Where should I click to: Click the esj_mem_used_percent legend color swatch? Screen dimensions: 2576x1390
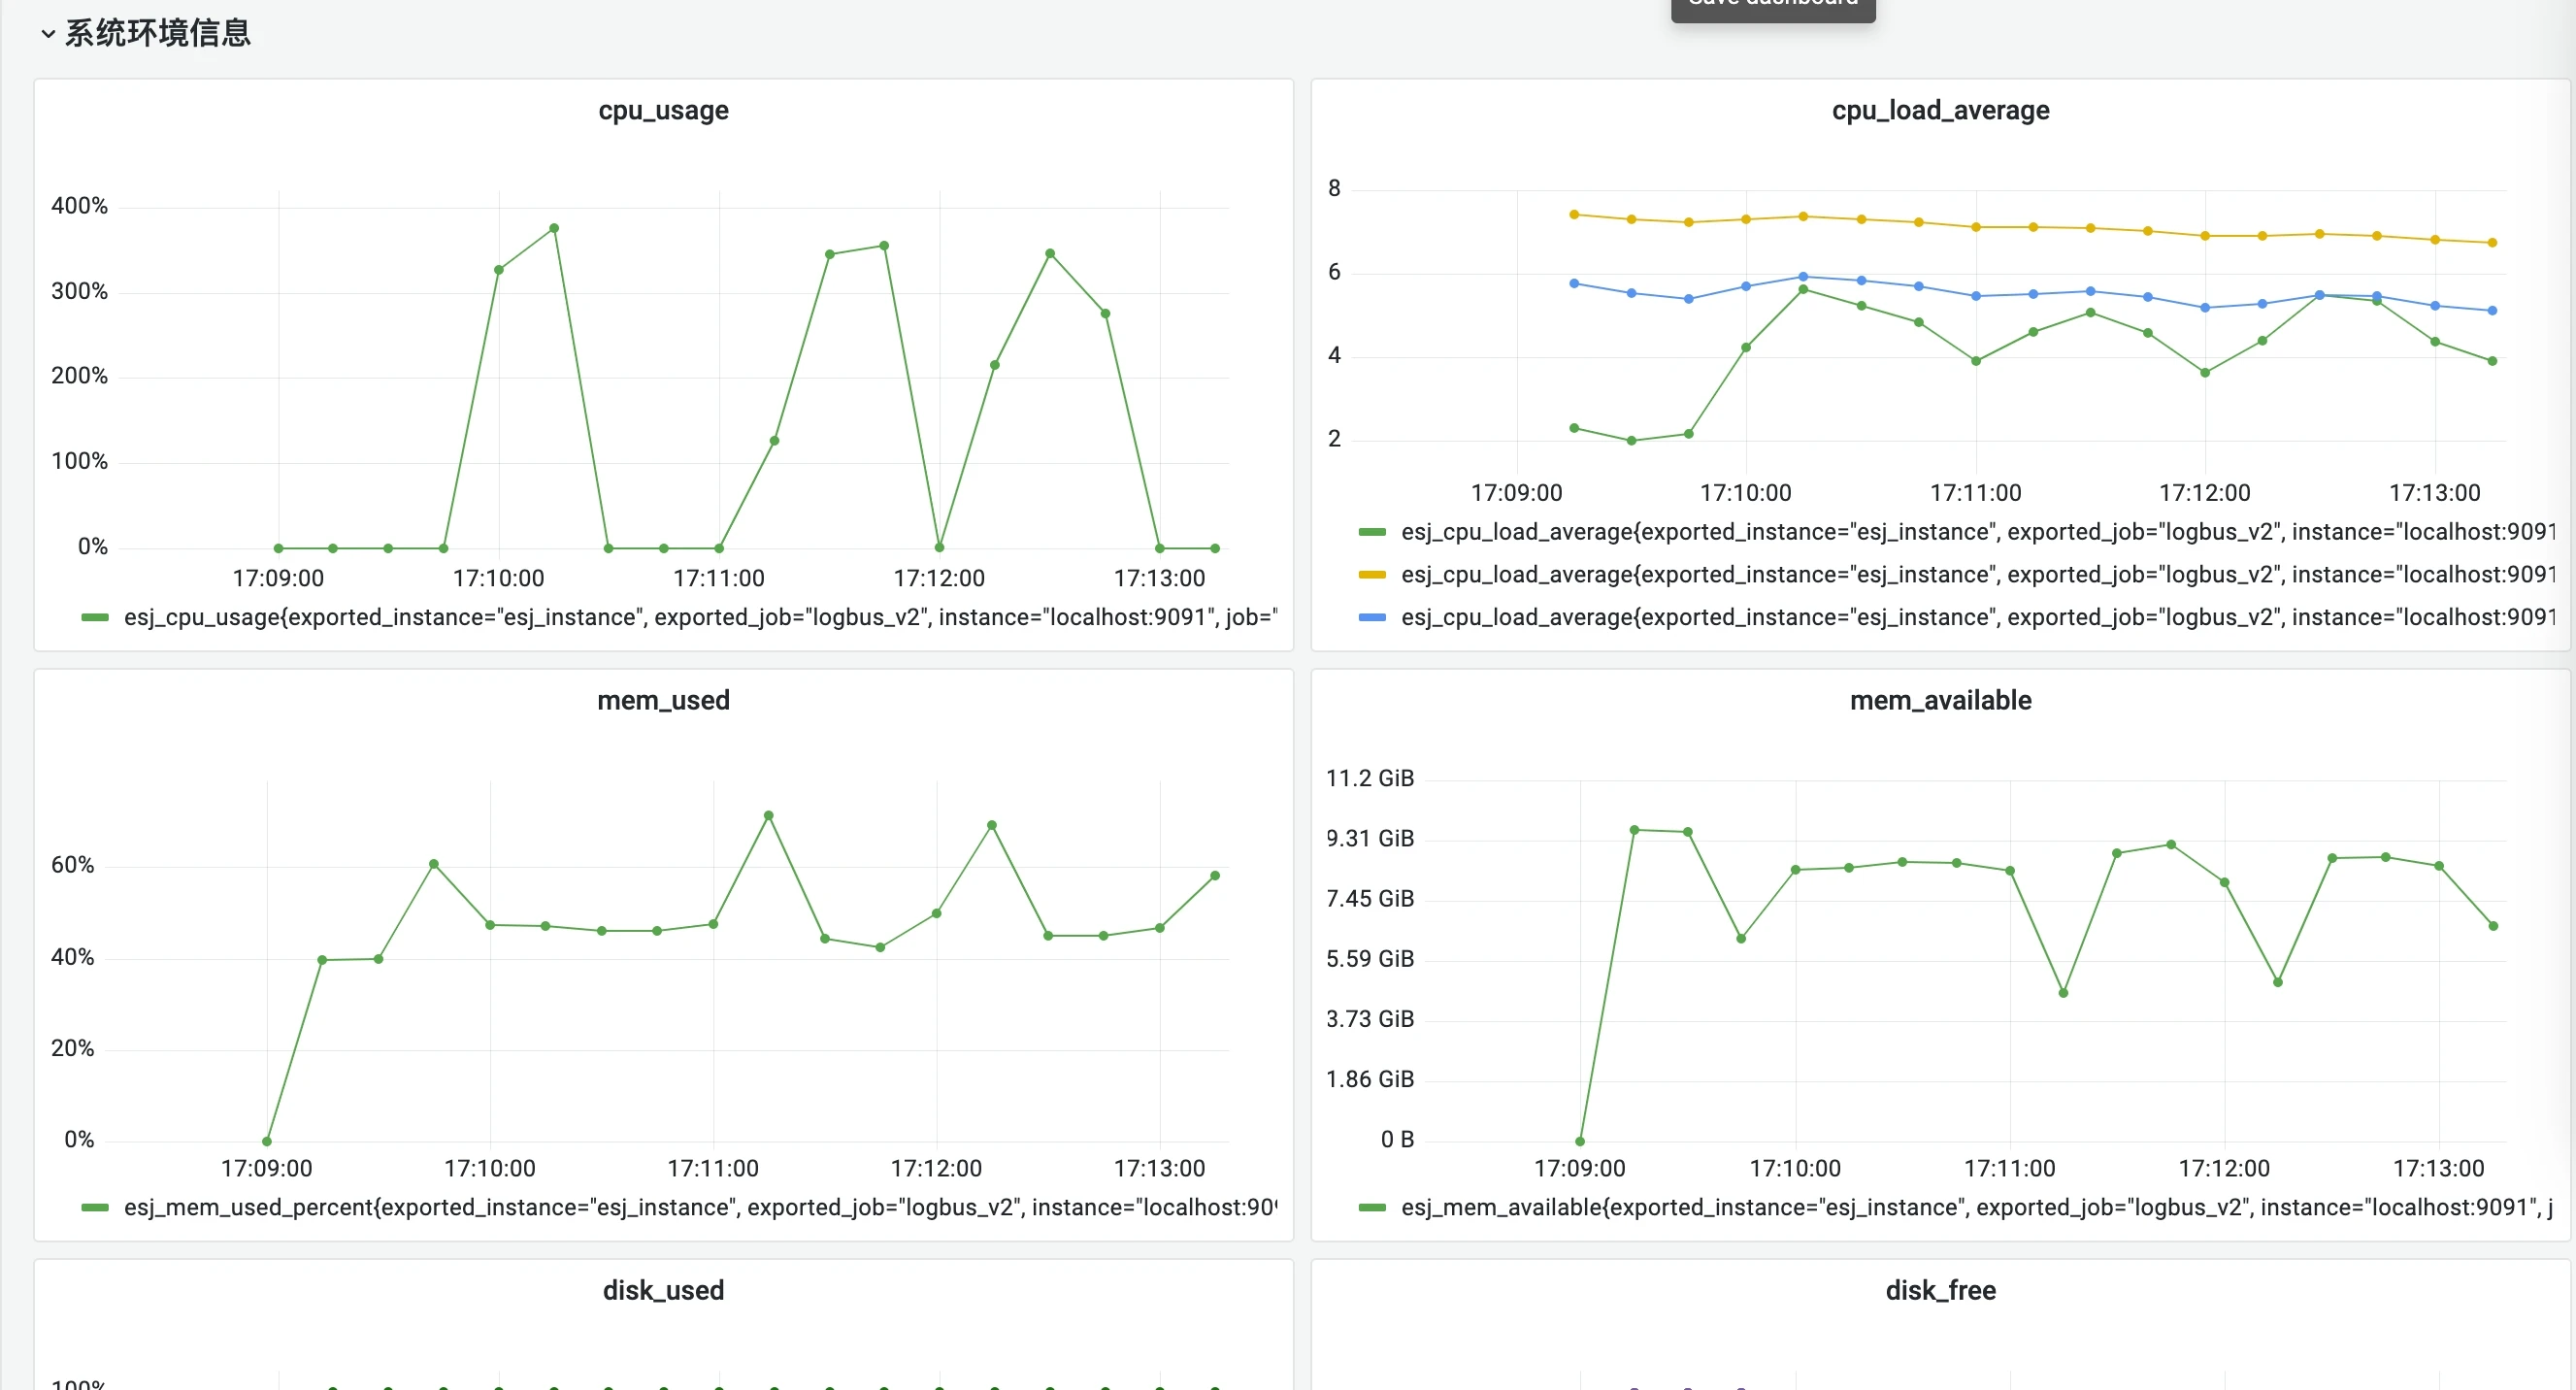pos(95,1208)
